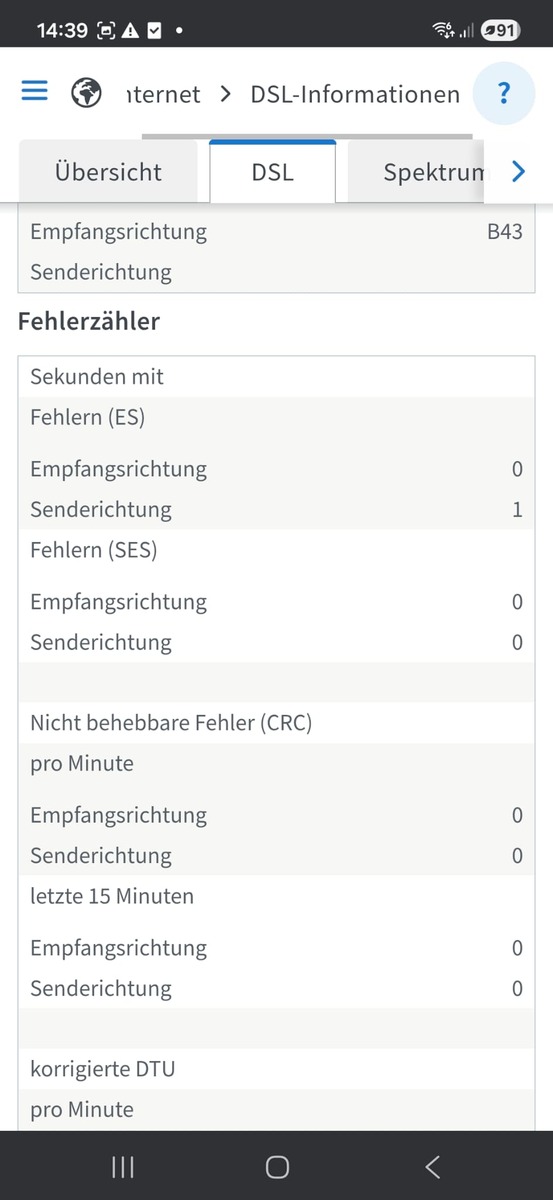Tap the Wi-Fi status icon

[443, 30]
